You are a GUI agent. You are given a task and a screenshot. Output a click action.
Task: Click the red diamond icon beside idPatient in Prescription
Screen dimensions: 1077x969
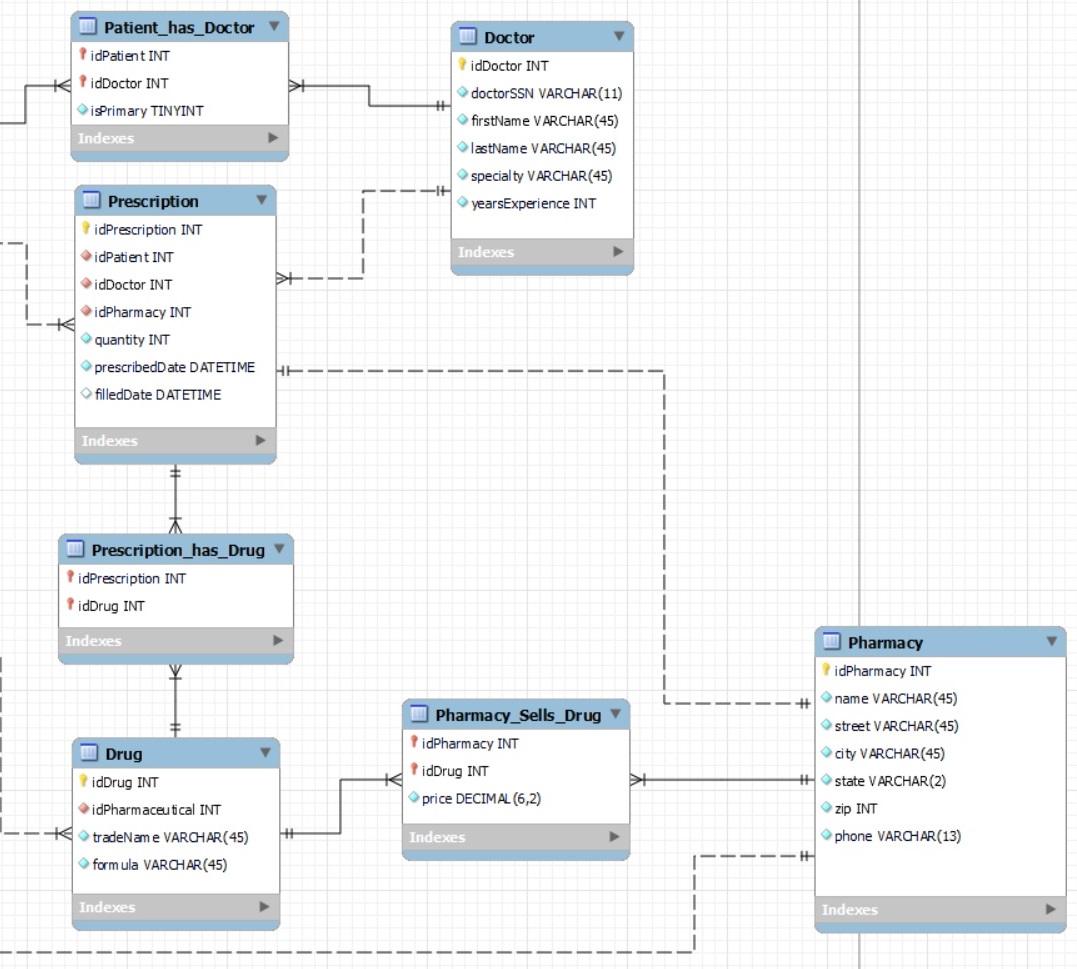(86, 256)
